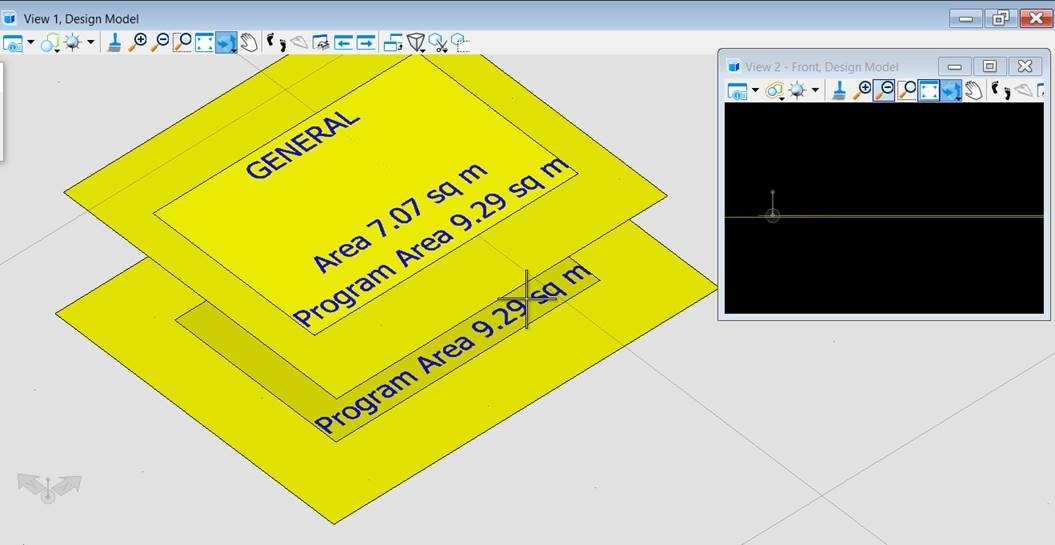Screen dimensions: 1055x545
Task: Expand View Attributes dropdown arrow in View 2
Action: 756,90
